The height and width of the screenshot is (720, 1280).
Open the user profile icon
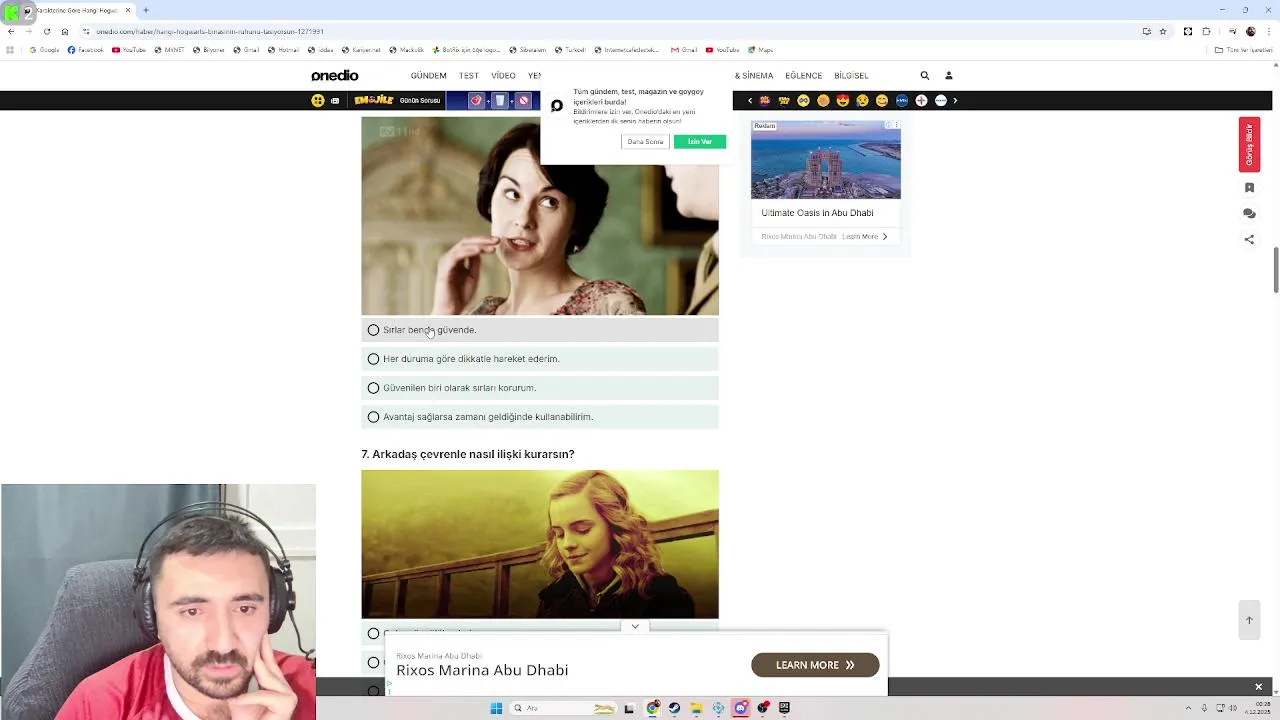point(949,76)
